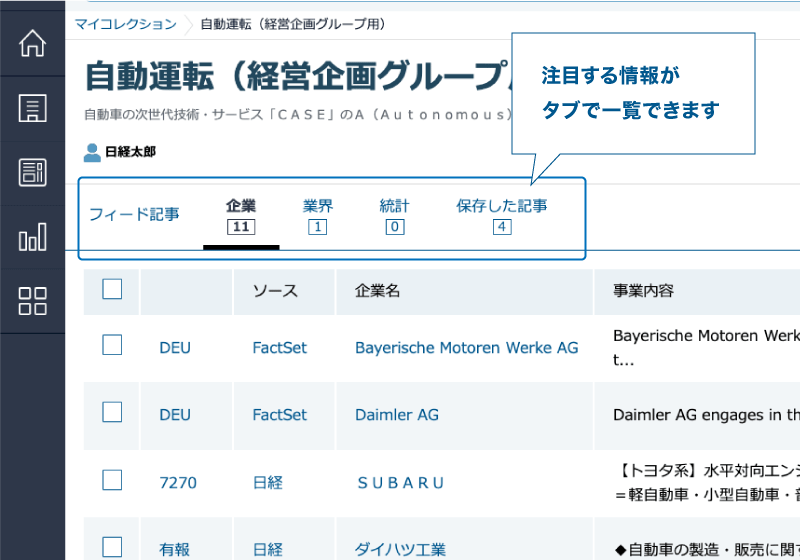Click Daimler AG engages business description
This screenshot has width=800, height=560.
pyautogui.click(x=707, y=415)
